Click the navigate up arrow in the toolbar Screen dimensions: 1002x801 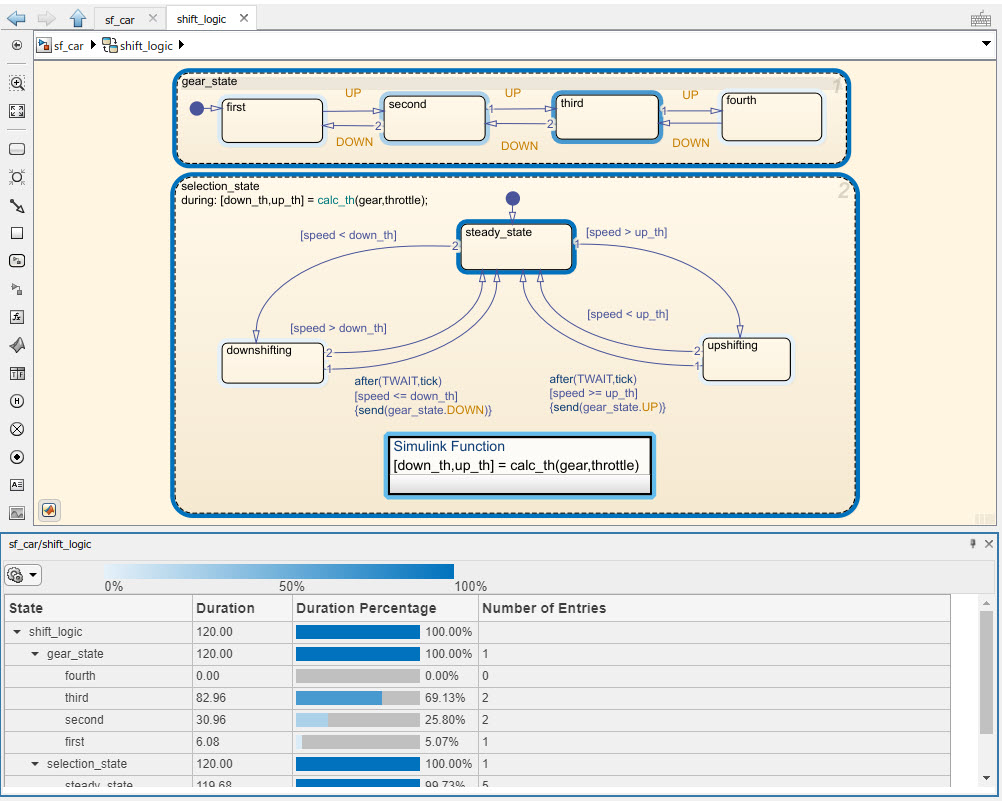coord(76,17)
